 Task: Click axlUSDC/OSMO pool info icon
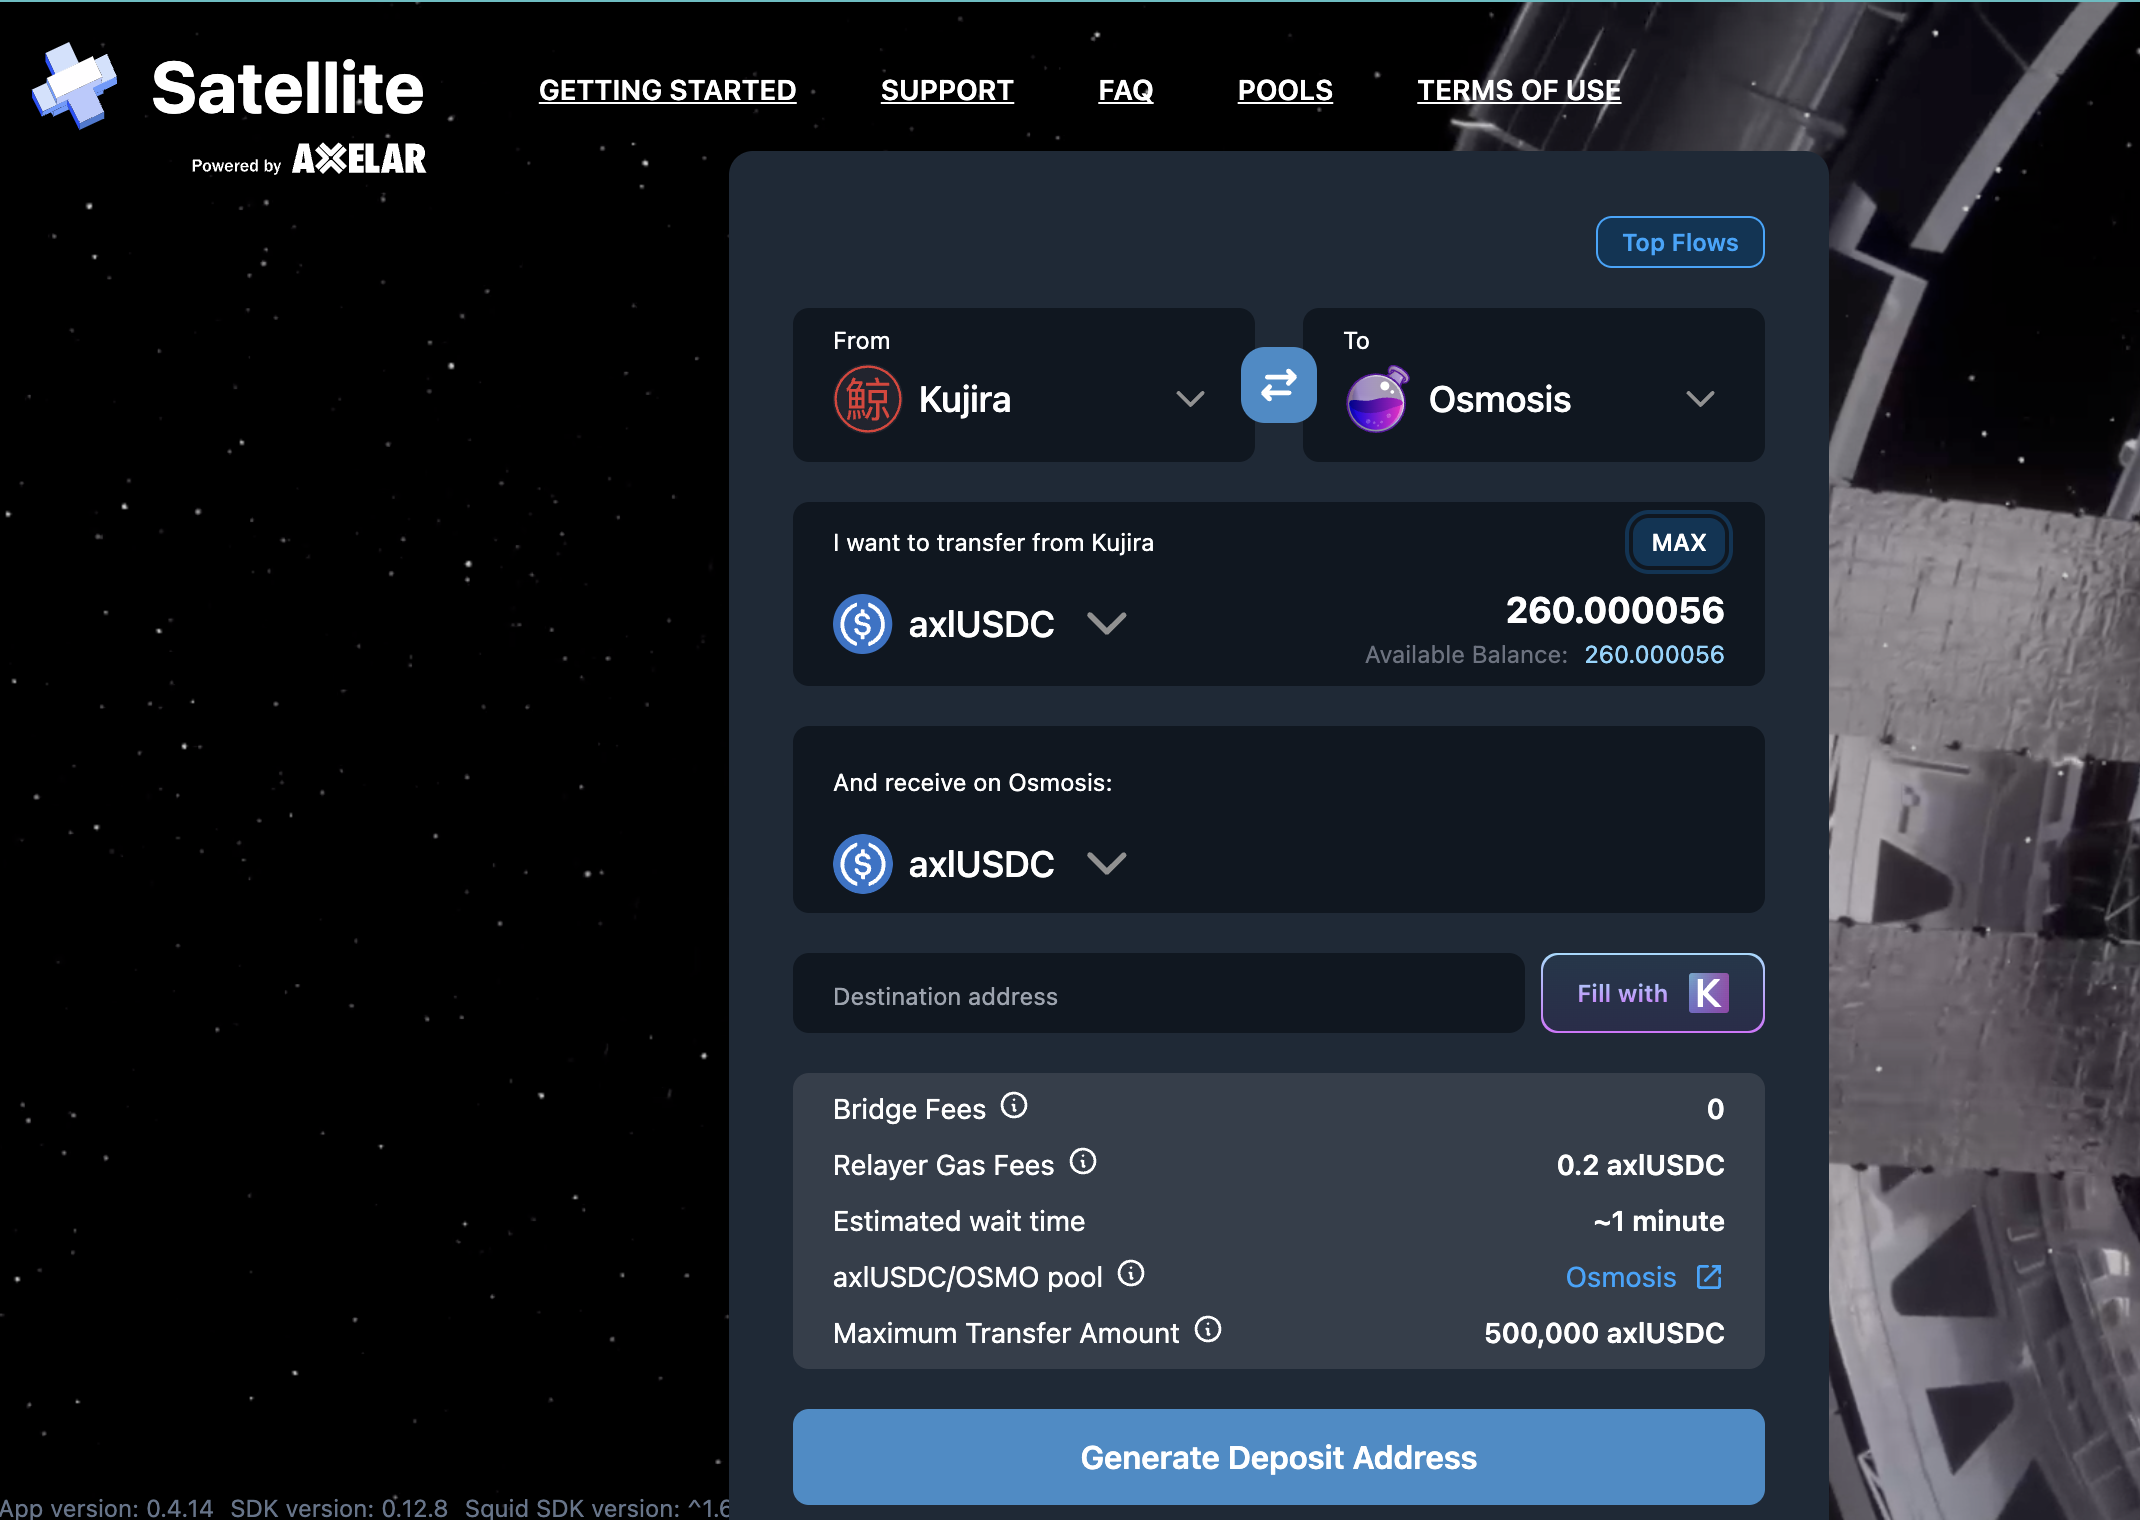[x=1131, y=1273]
